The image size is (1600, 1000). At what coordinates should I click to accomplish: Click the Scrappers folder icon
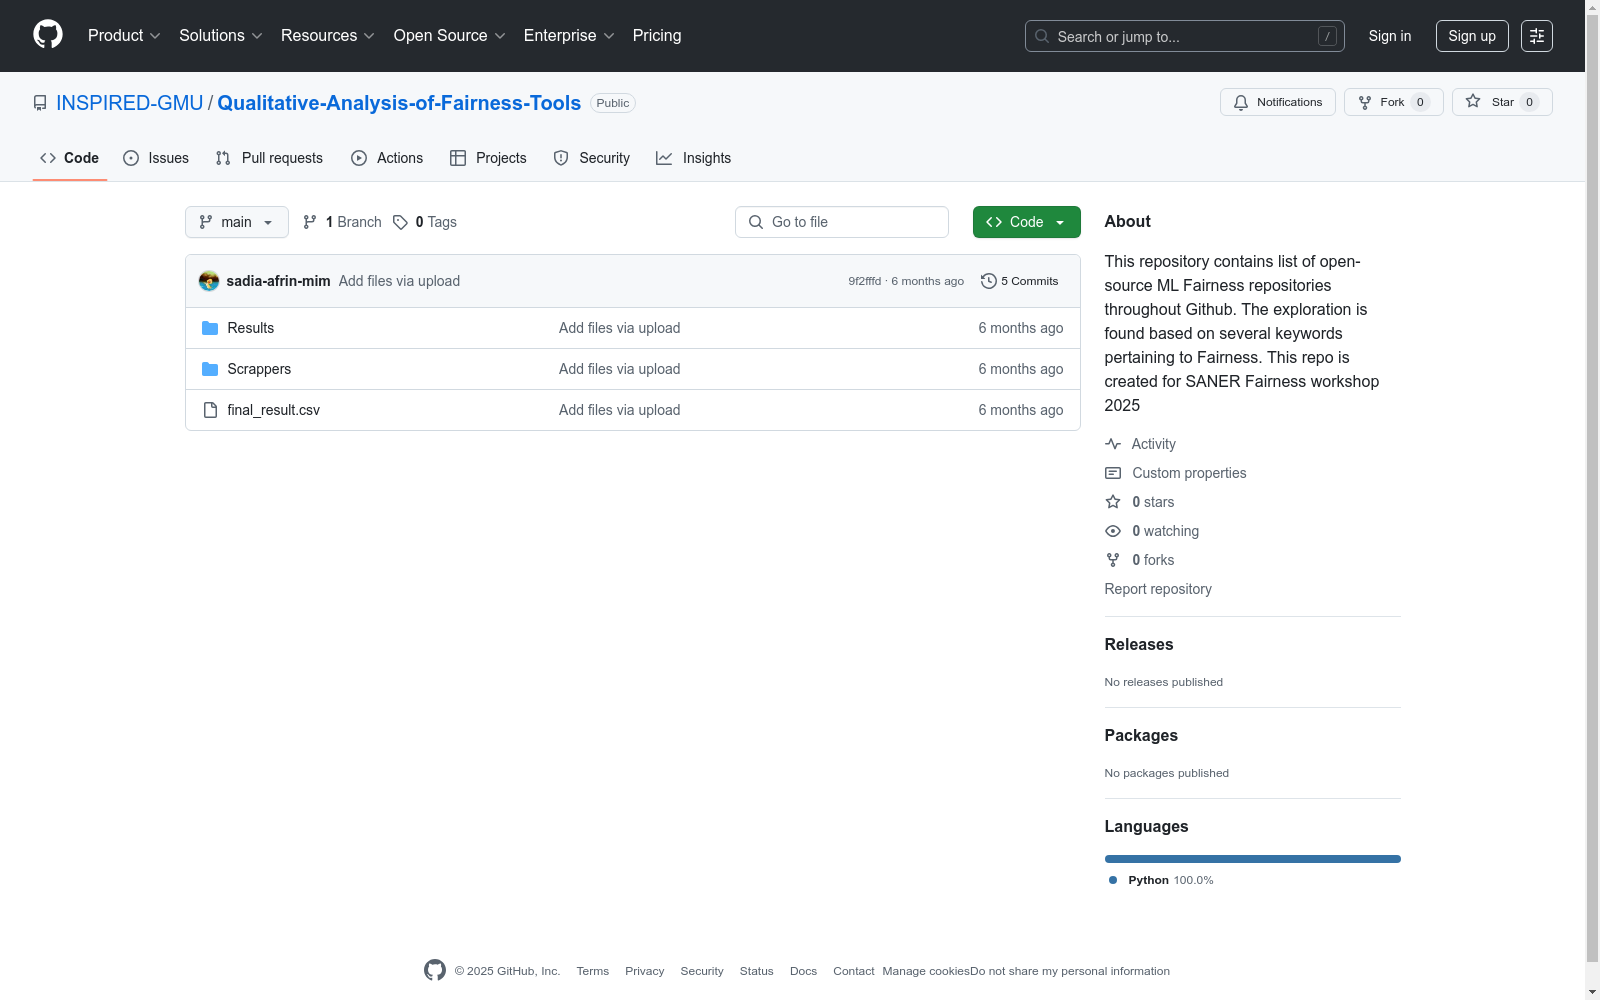[210, 369]
